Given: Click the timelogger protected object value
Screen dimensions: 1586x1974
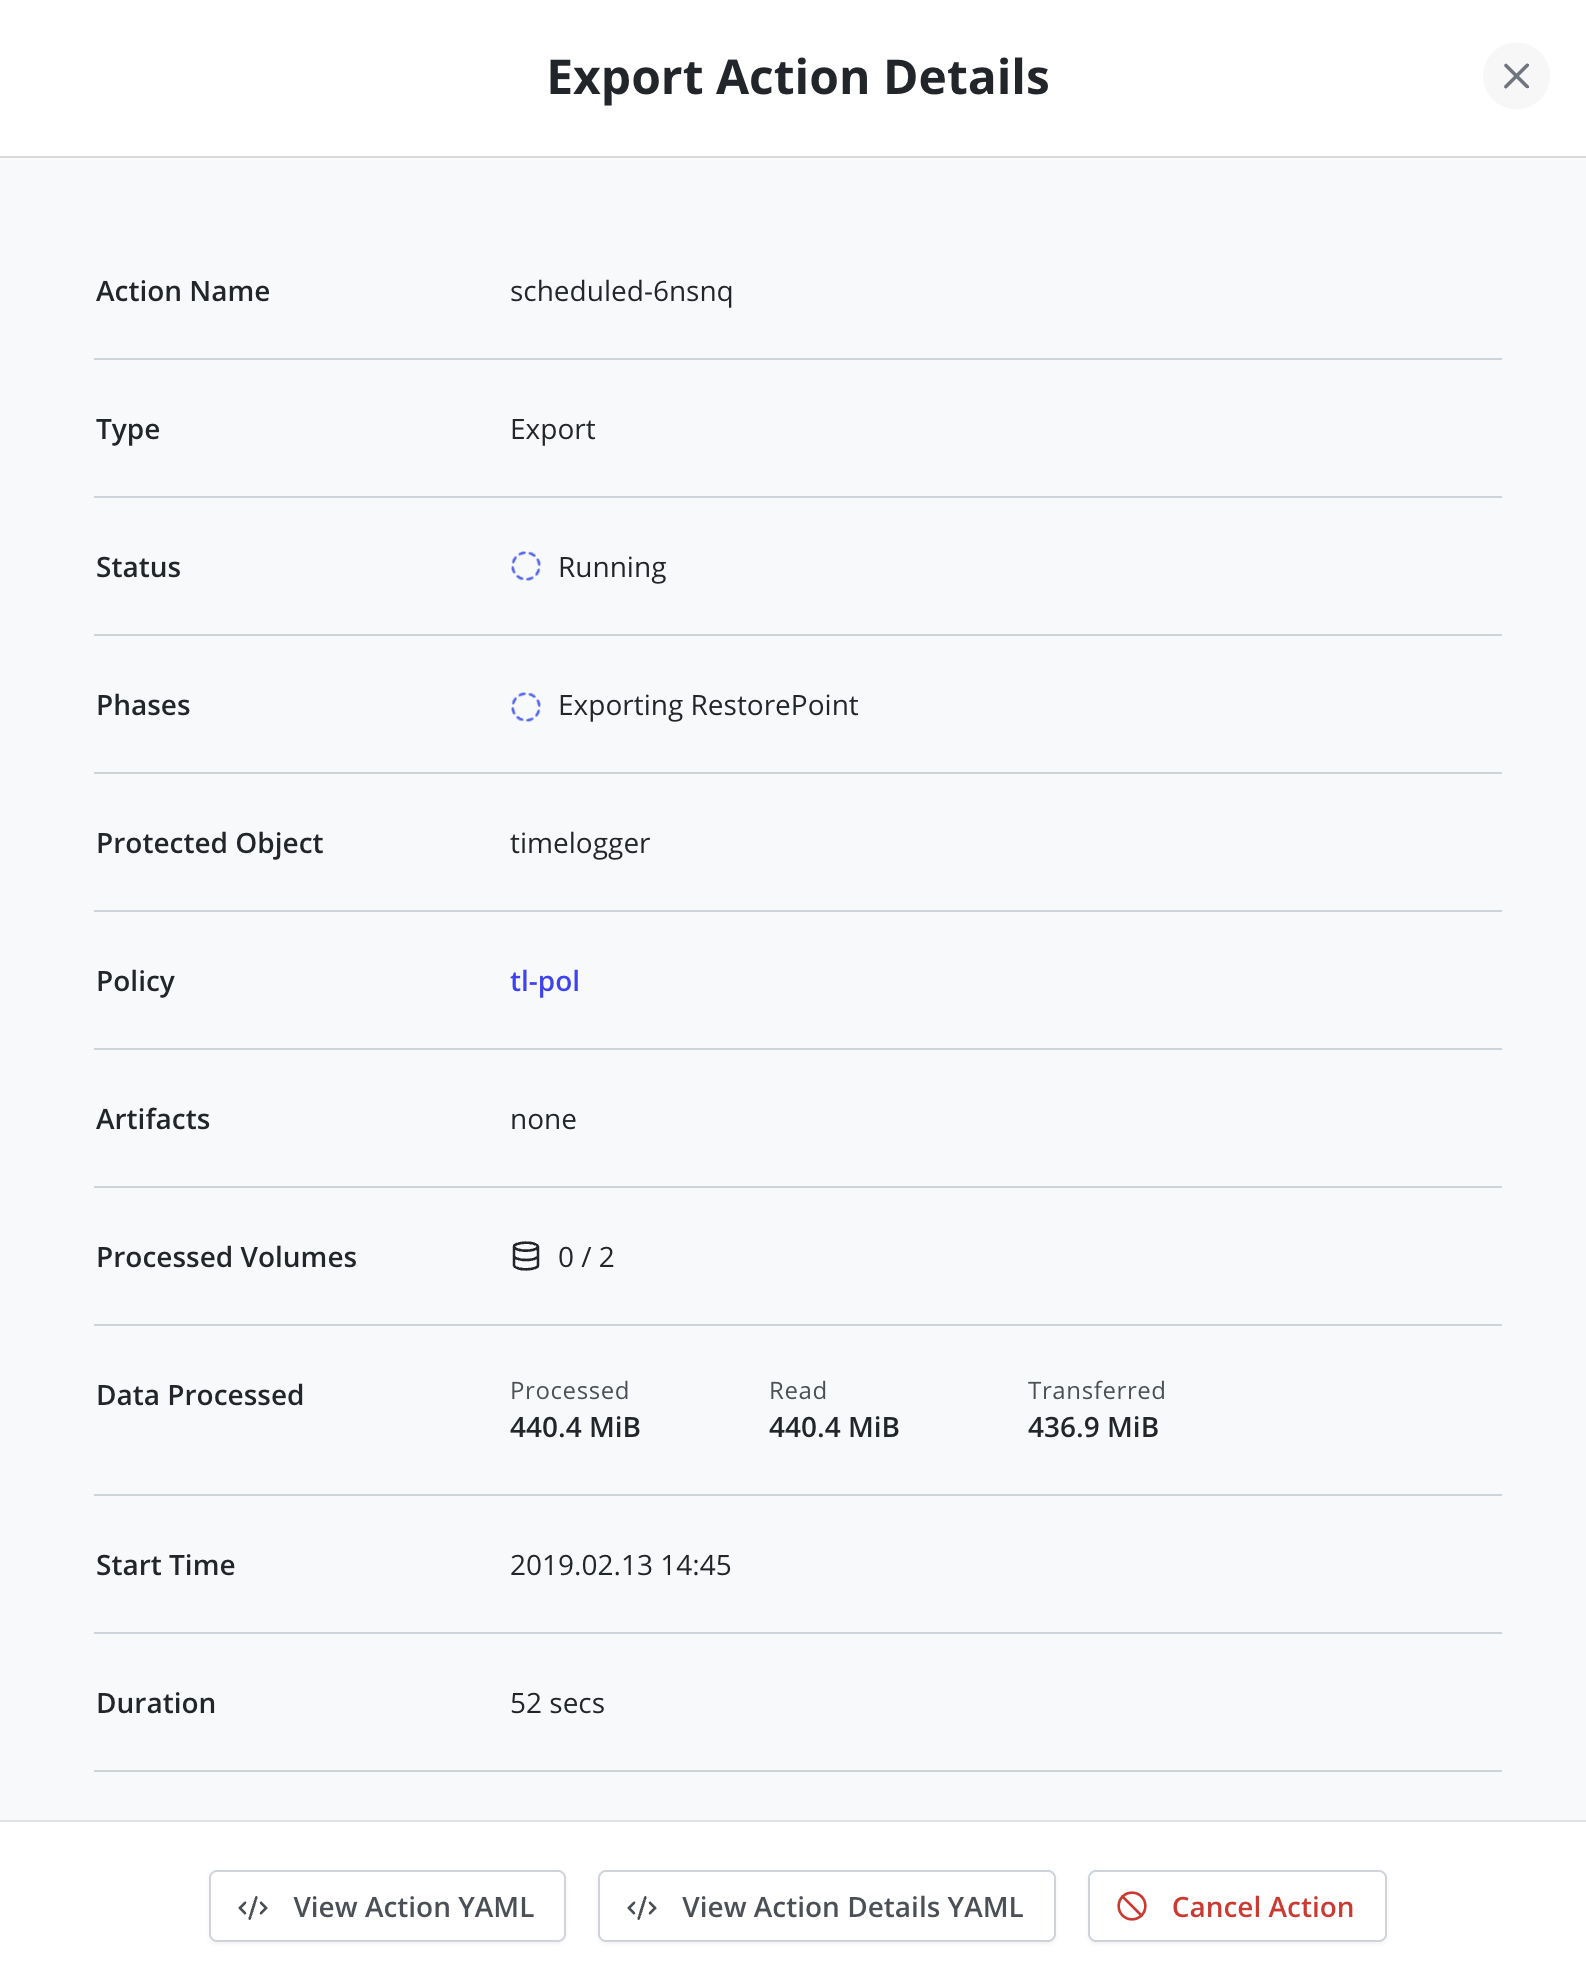Looking at the screenshot, I should pyautogui.click(x=580, y=843).
